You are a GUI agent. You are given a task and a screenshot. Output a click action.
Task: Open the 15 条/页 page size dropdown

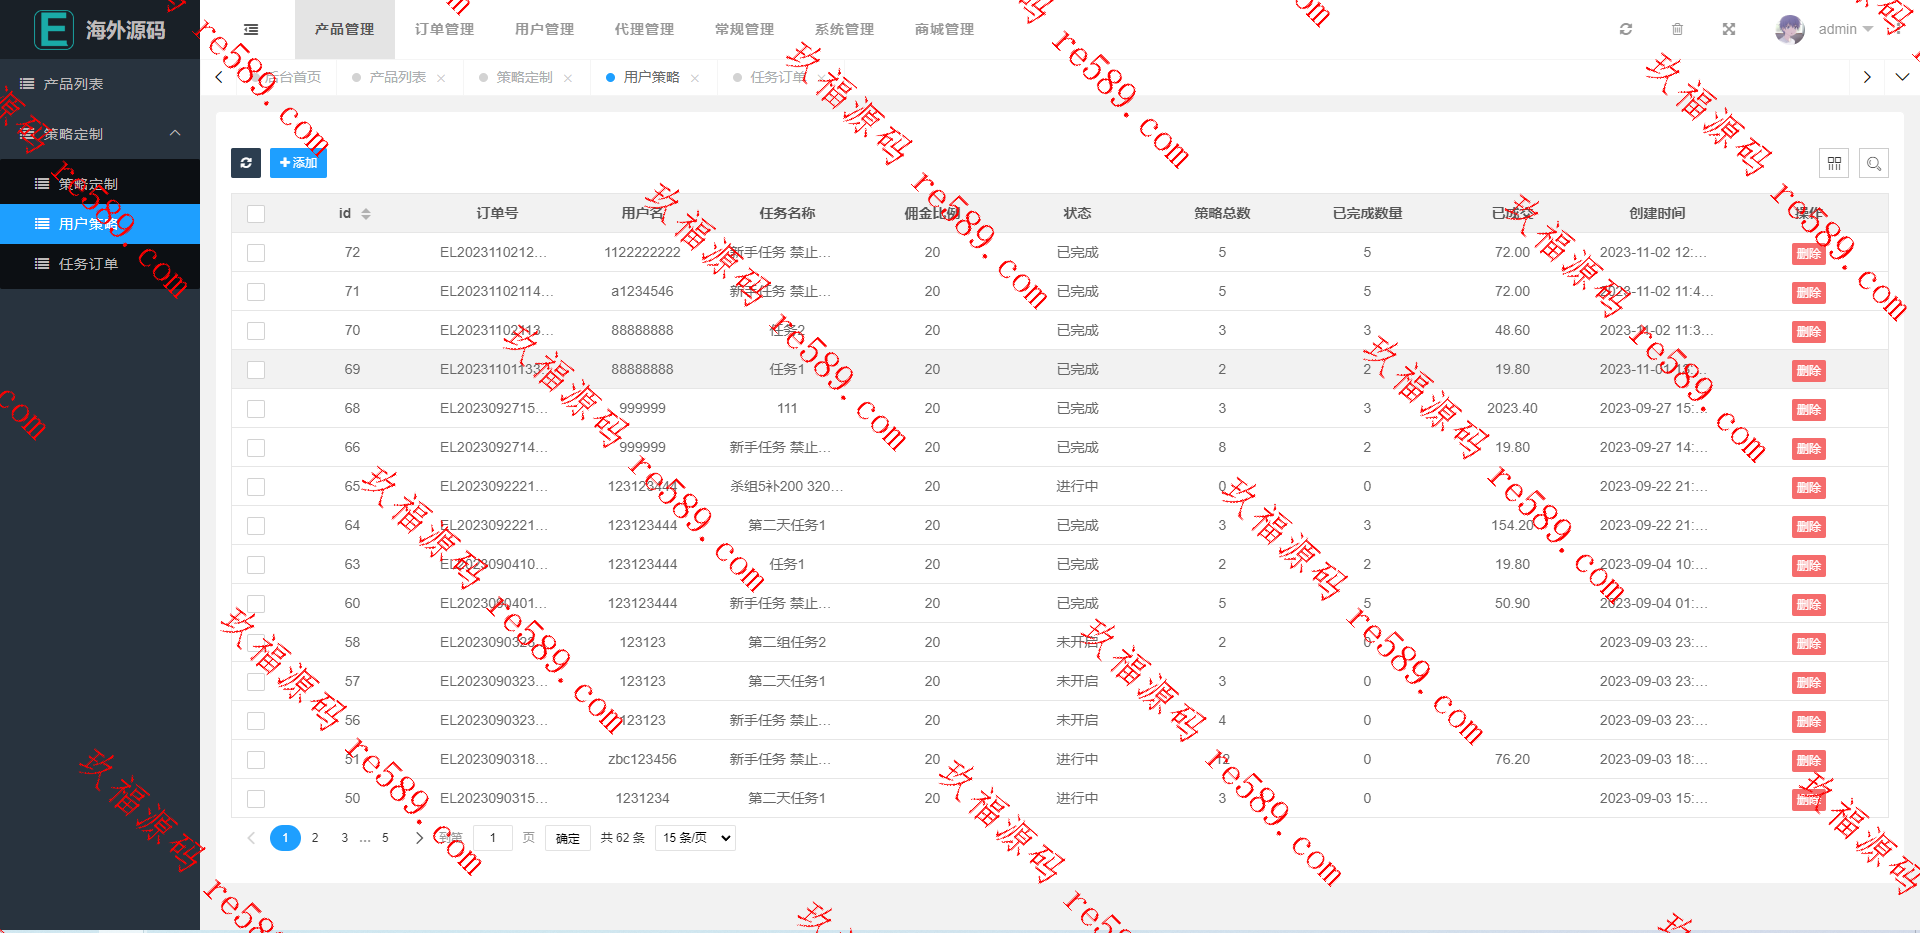[695, 838]
